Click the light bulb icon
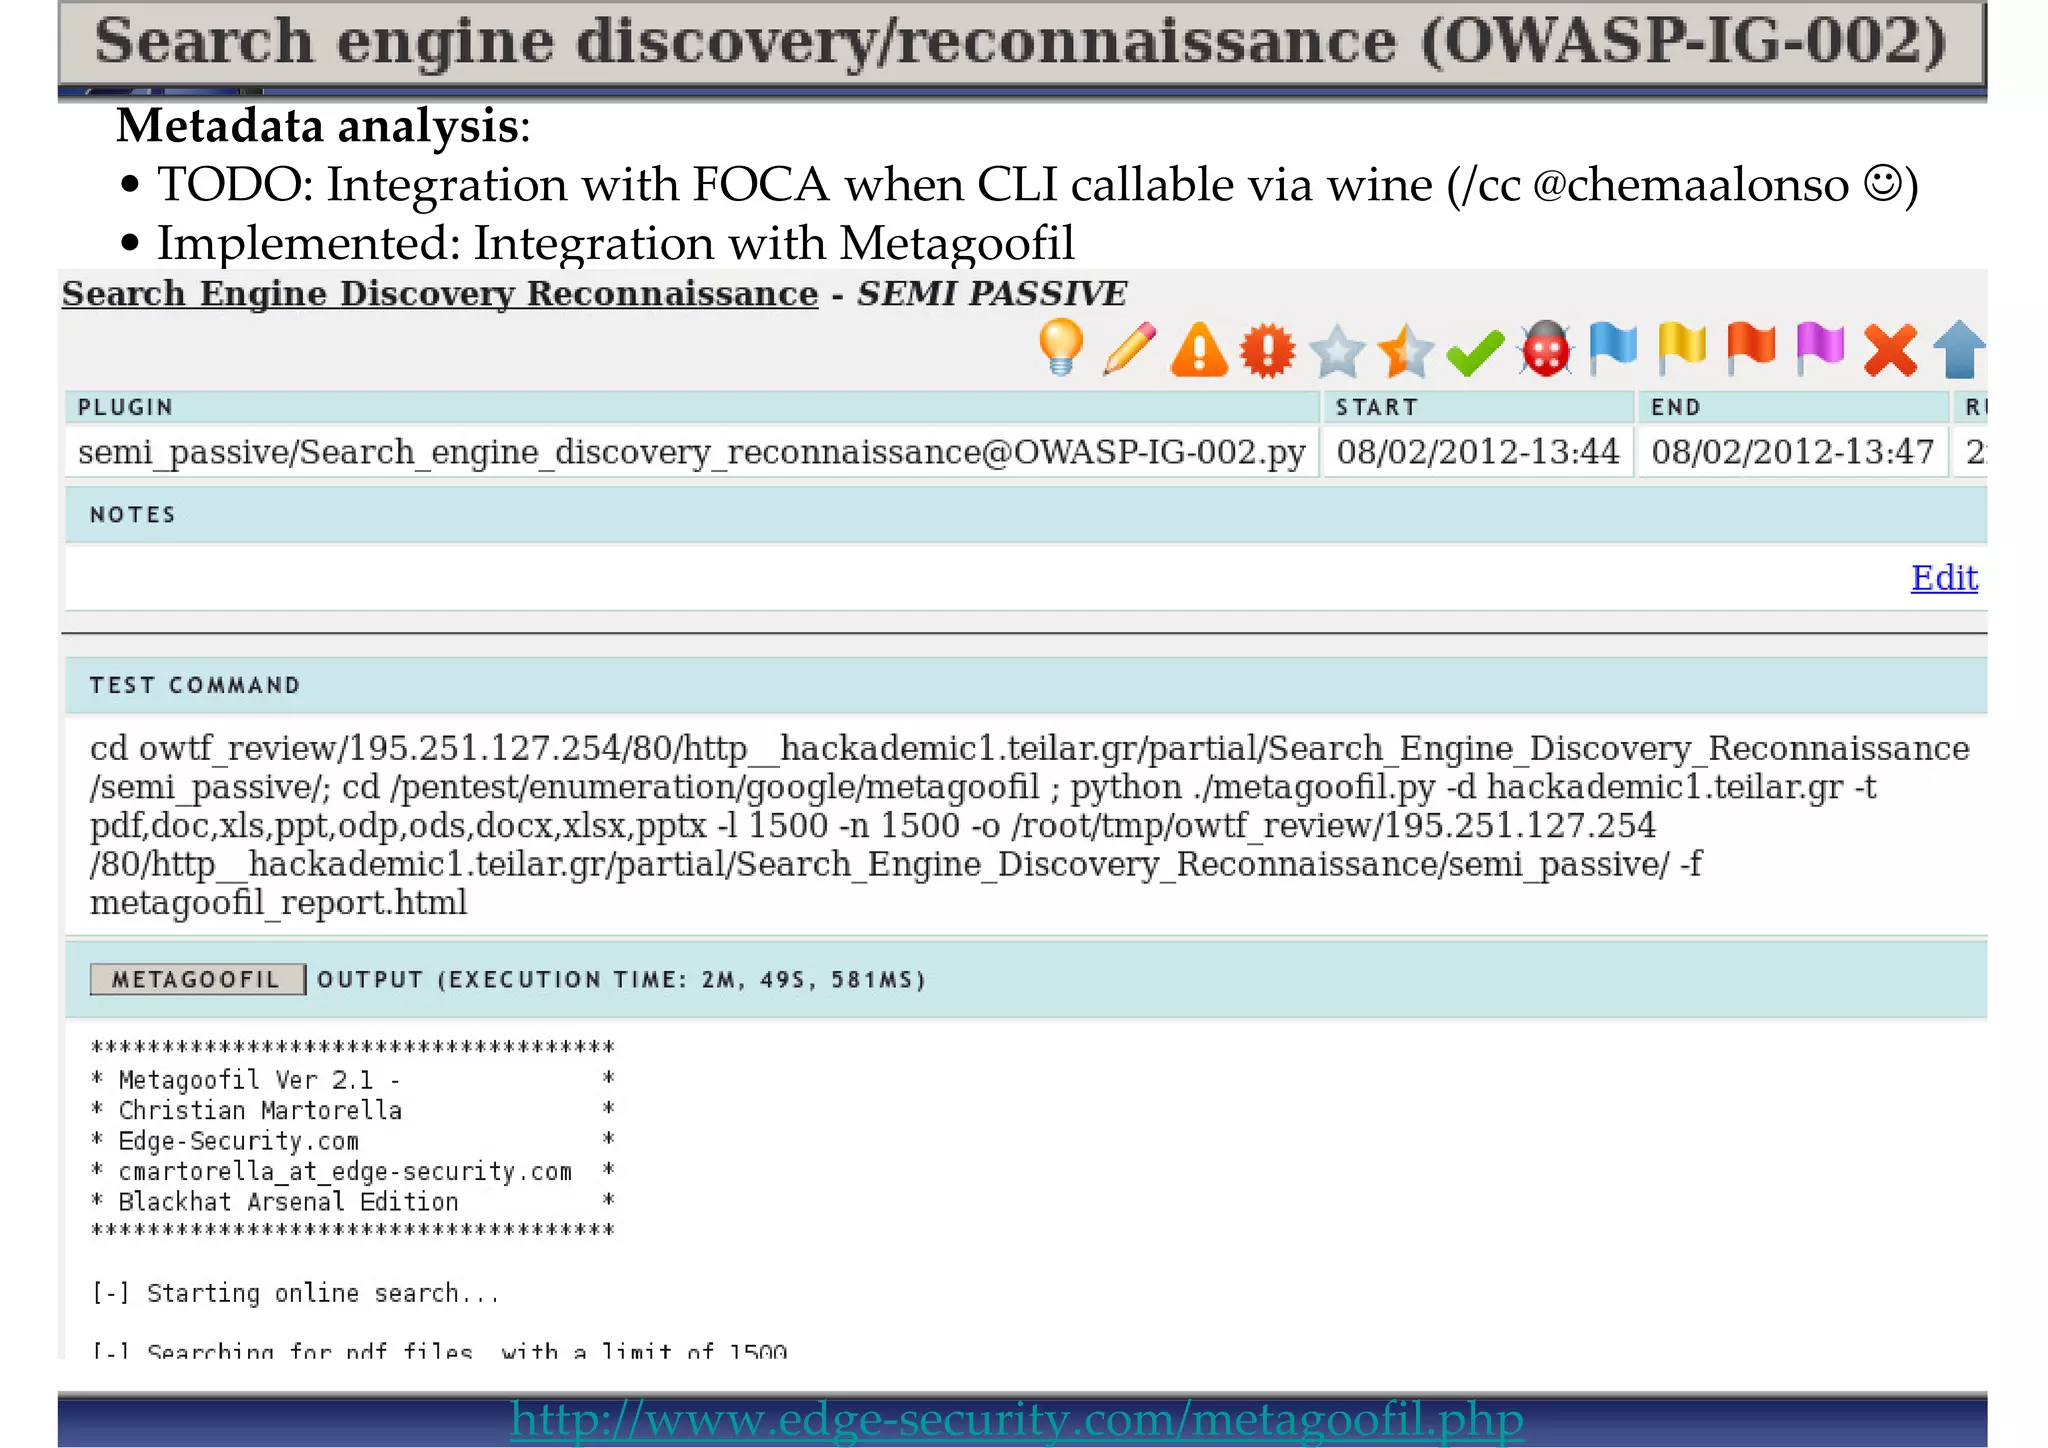The width and height of the screenshot is (2048, 1448). coord(1061,348)
